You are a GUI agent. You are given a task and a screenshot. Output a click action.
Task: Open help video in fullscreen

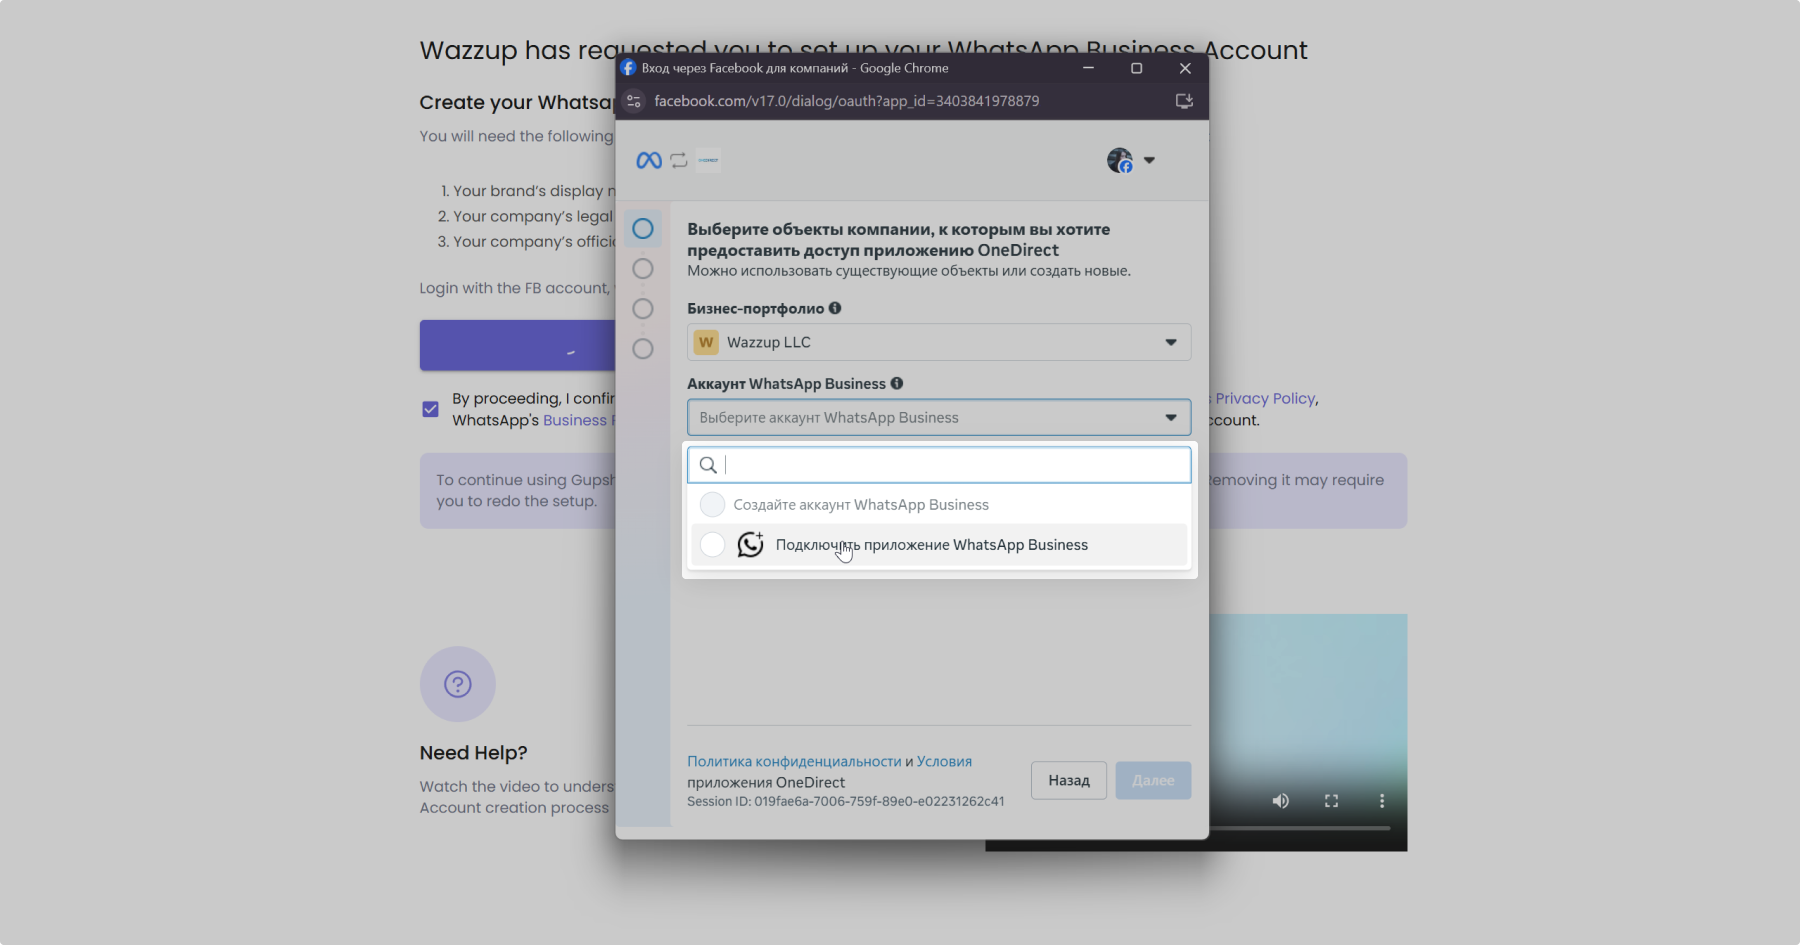coord(1331,801)
